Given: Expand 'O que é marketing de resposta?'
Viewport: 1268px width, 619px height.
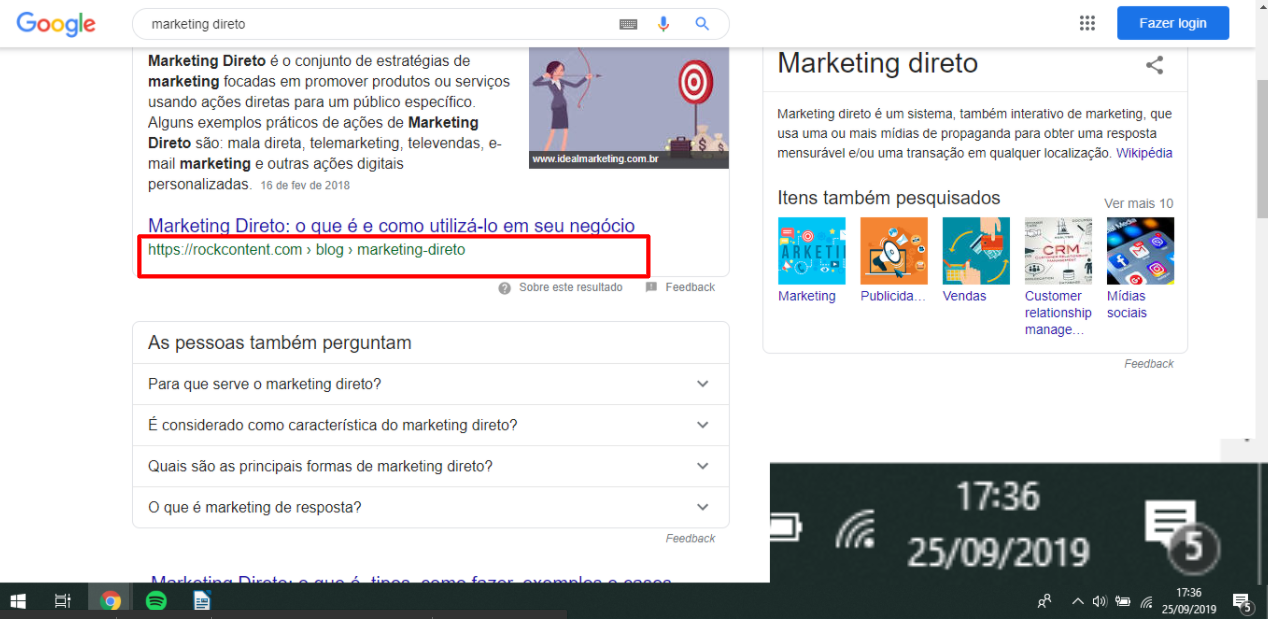Looking at the screenshot, I should (702, 507).
